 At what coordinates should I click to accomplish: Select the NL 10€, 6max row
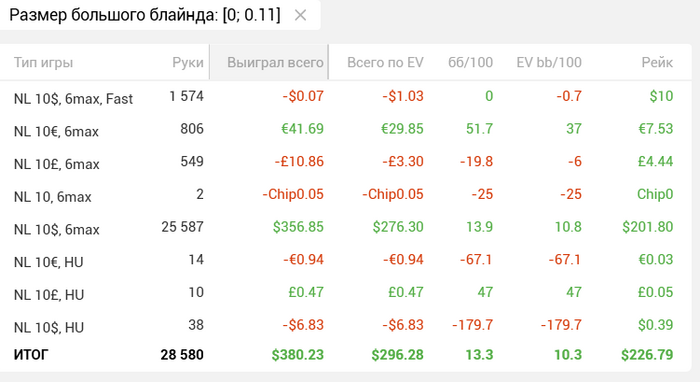pyautogui.click(x=346, y=129)
